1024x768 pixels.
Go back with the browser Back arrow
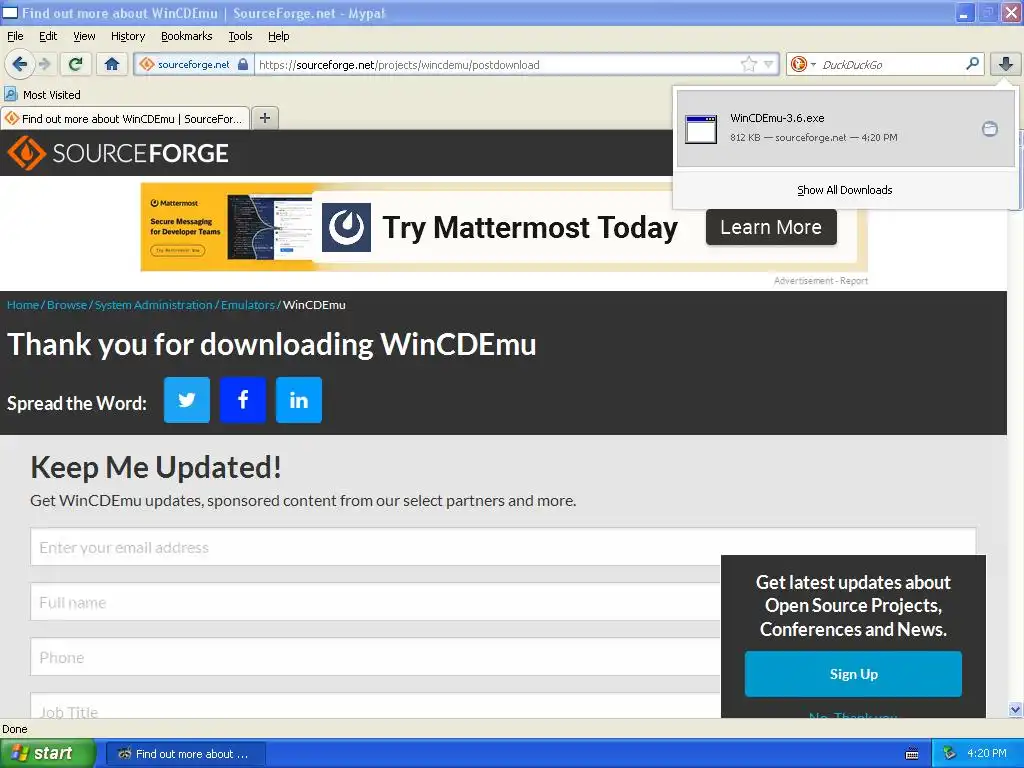click(19, 64)
